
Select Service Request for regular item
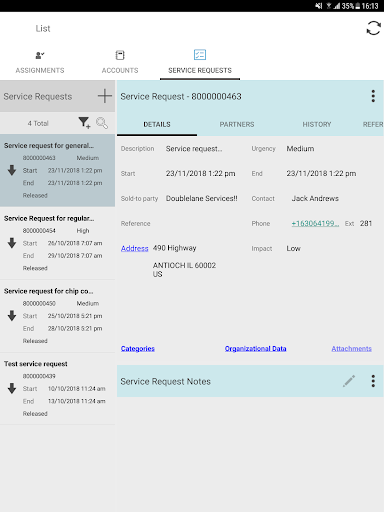pyautogui.click(x=57, y=243)
